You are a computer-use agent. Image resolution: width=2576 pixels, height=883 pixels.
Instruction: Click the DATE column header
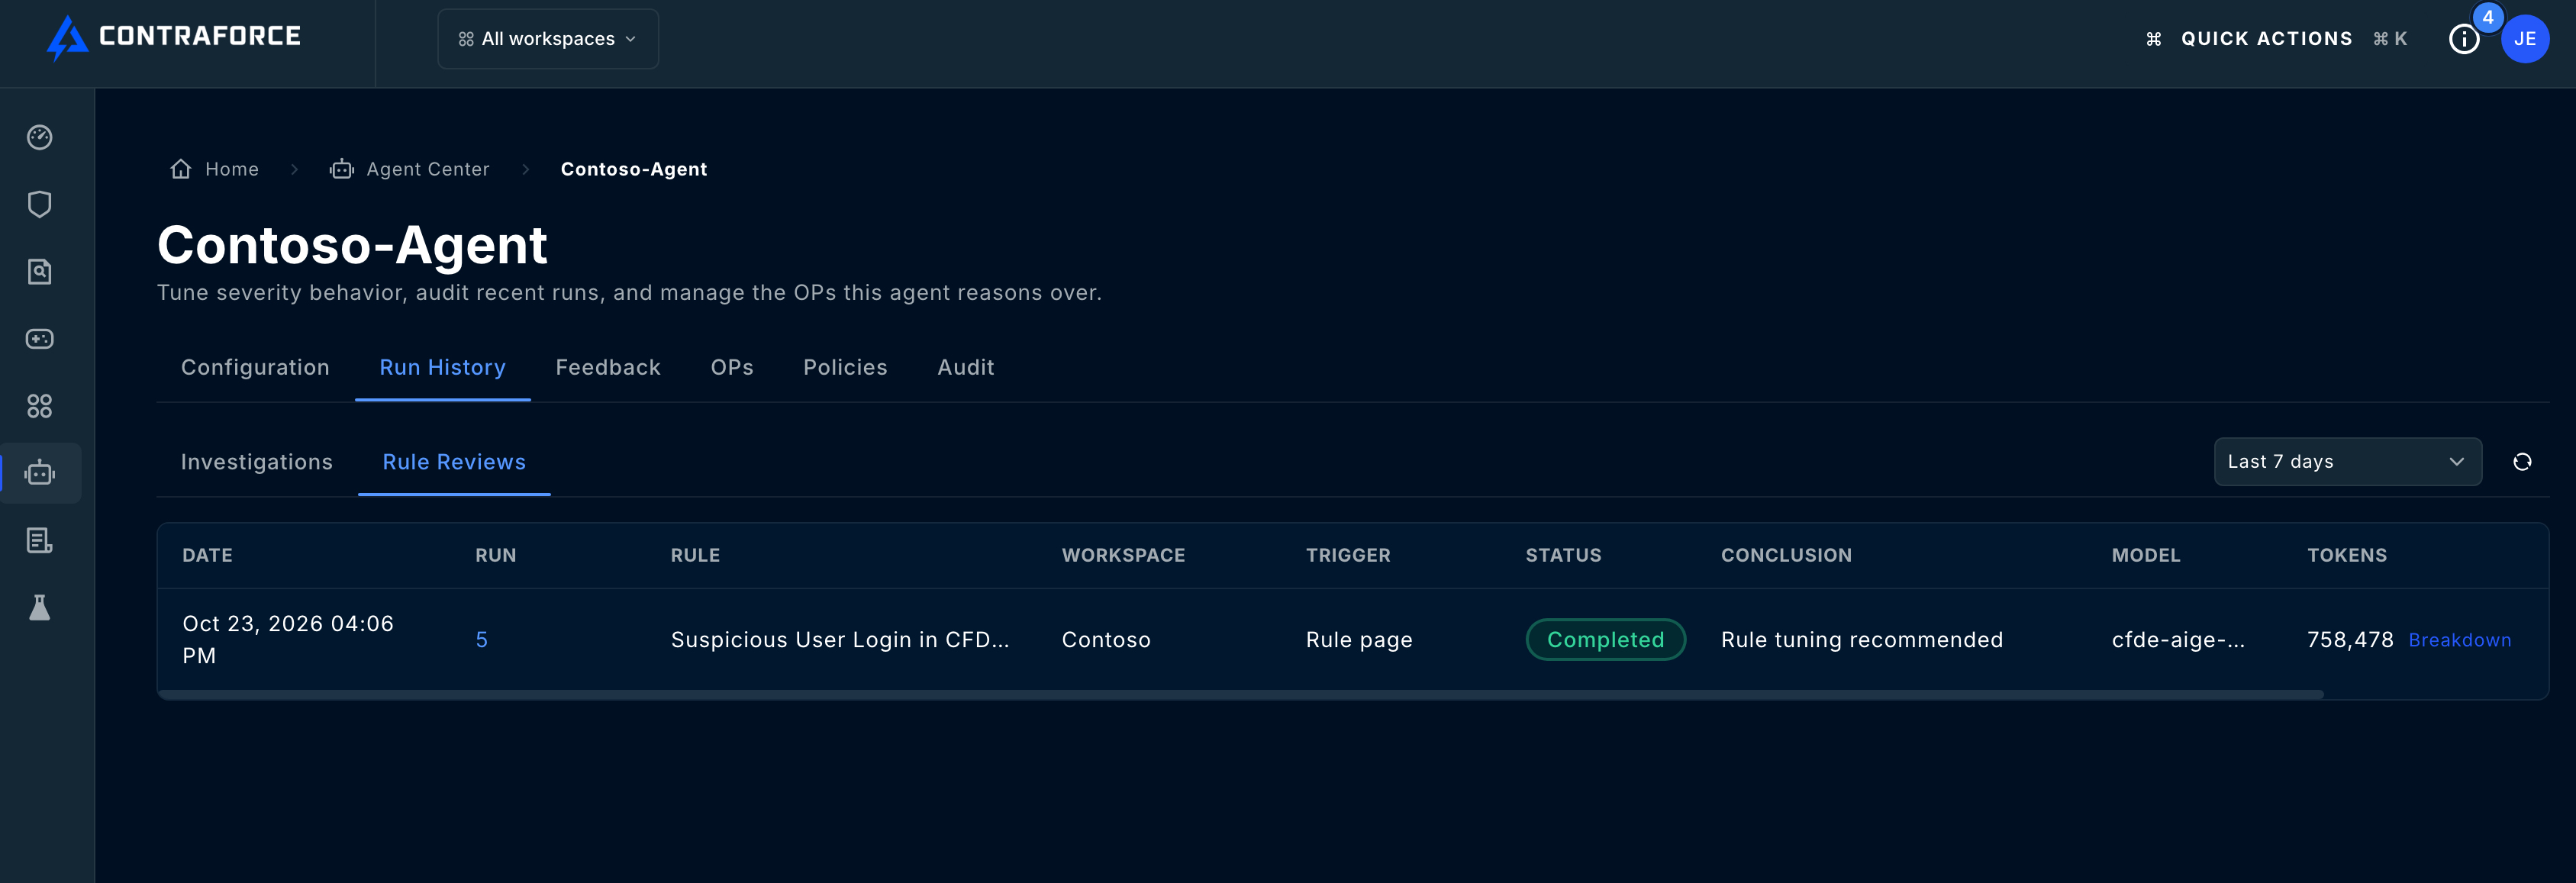(x=207, y=555)
